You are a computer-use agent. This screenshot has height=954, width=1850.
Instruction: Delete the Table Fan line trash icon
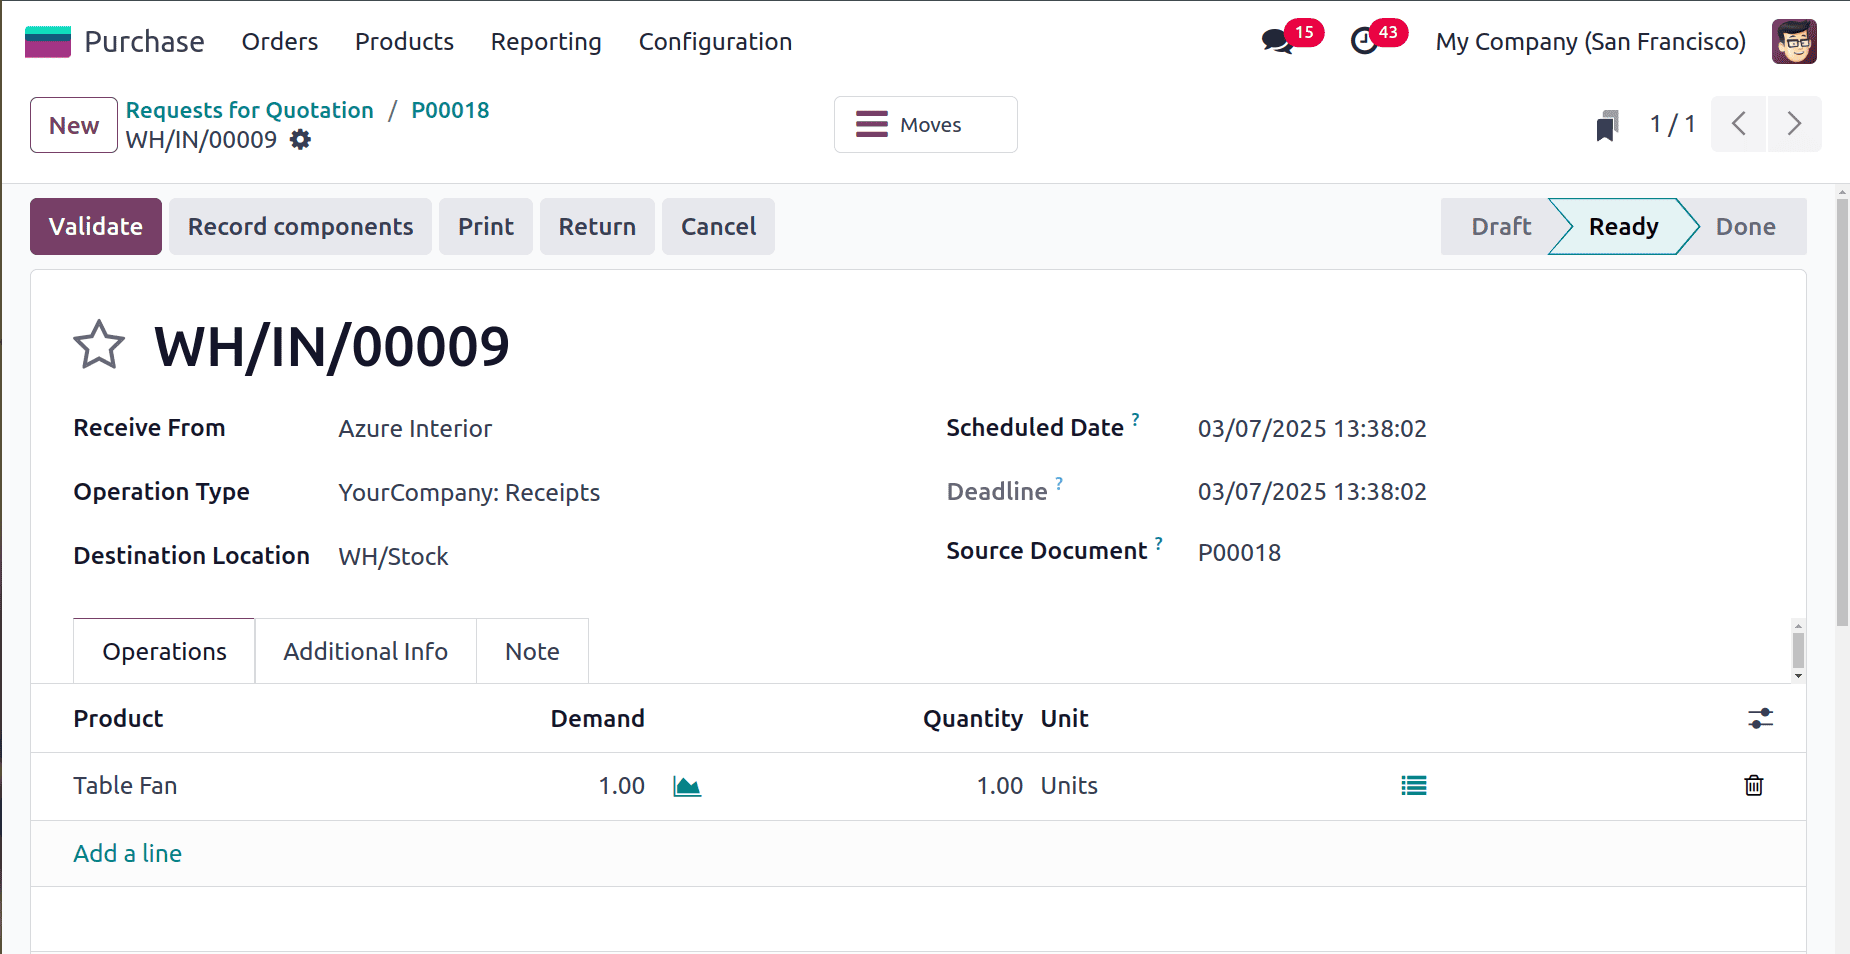1754,786
